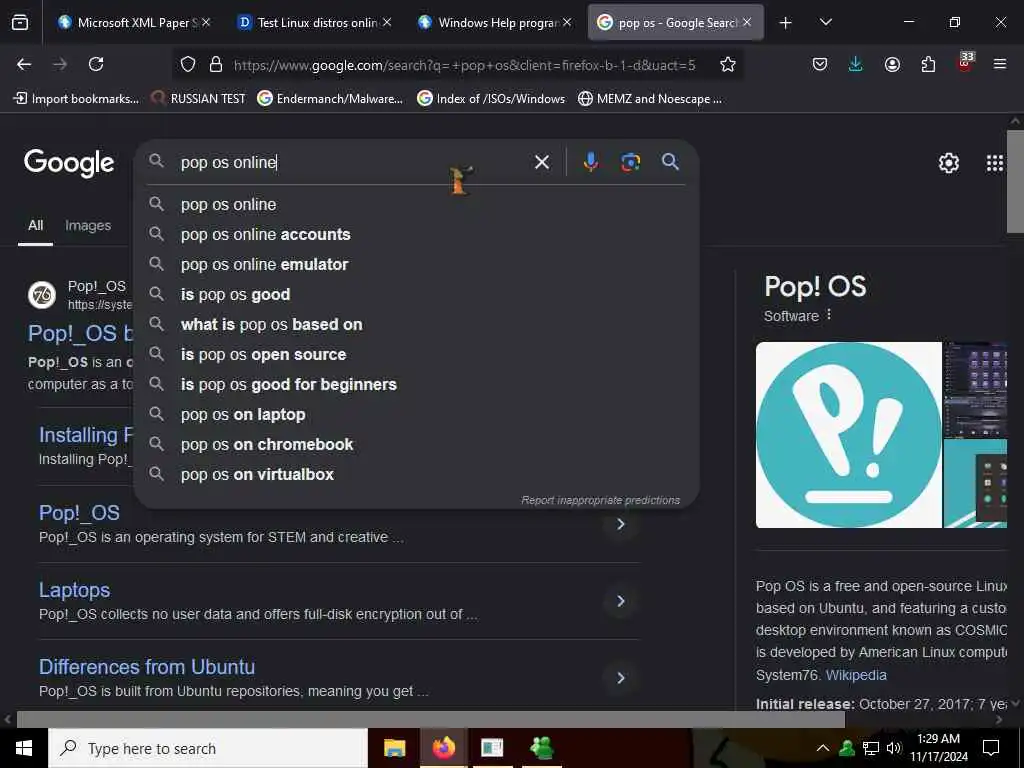Open the Extensions puzzle icon
This screenshot has width=1024, height=768.
click(x=928, y=64)
